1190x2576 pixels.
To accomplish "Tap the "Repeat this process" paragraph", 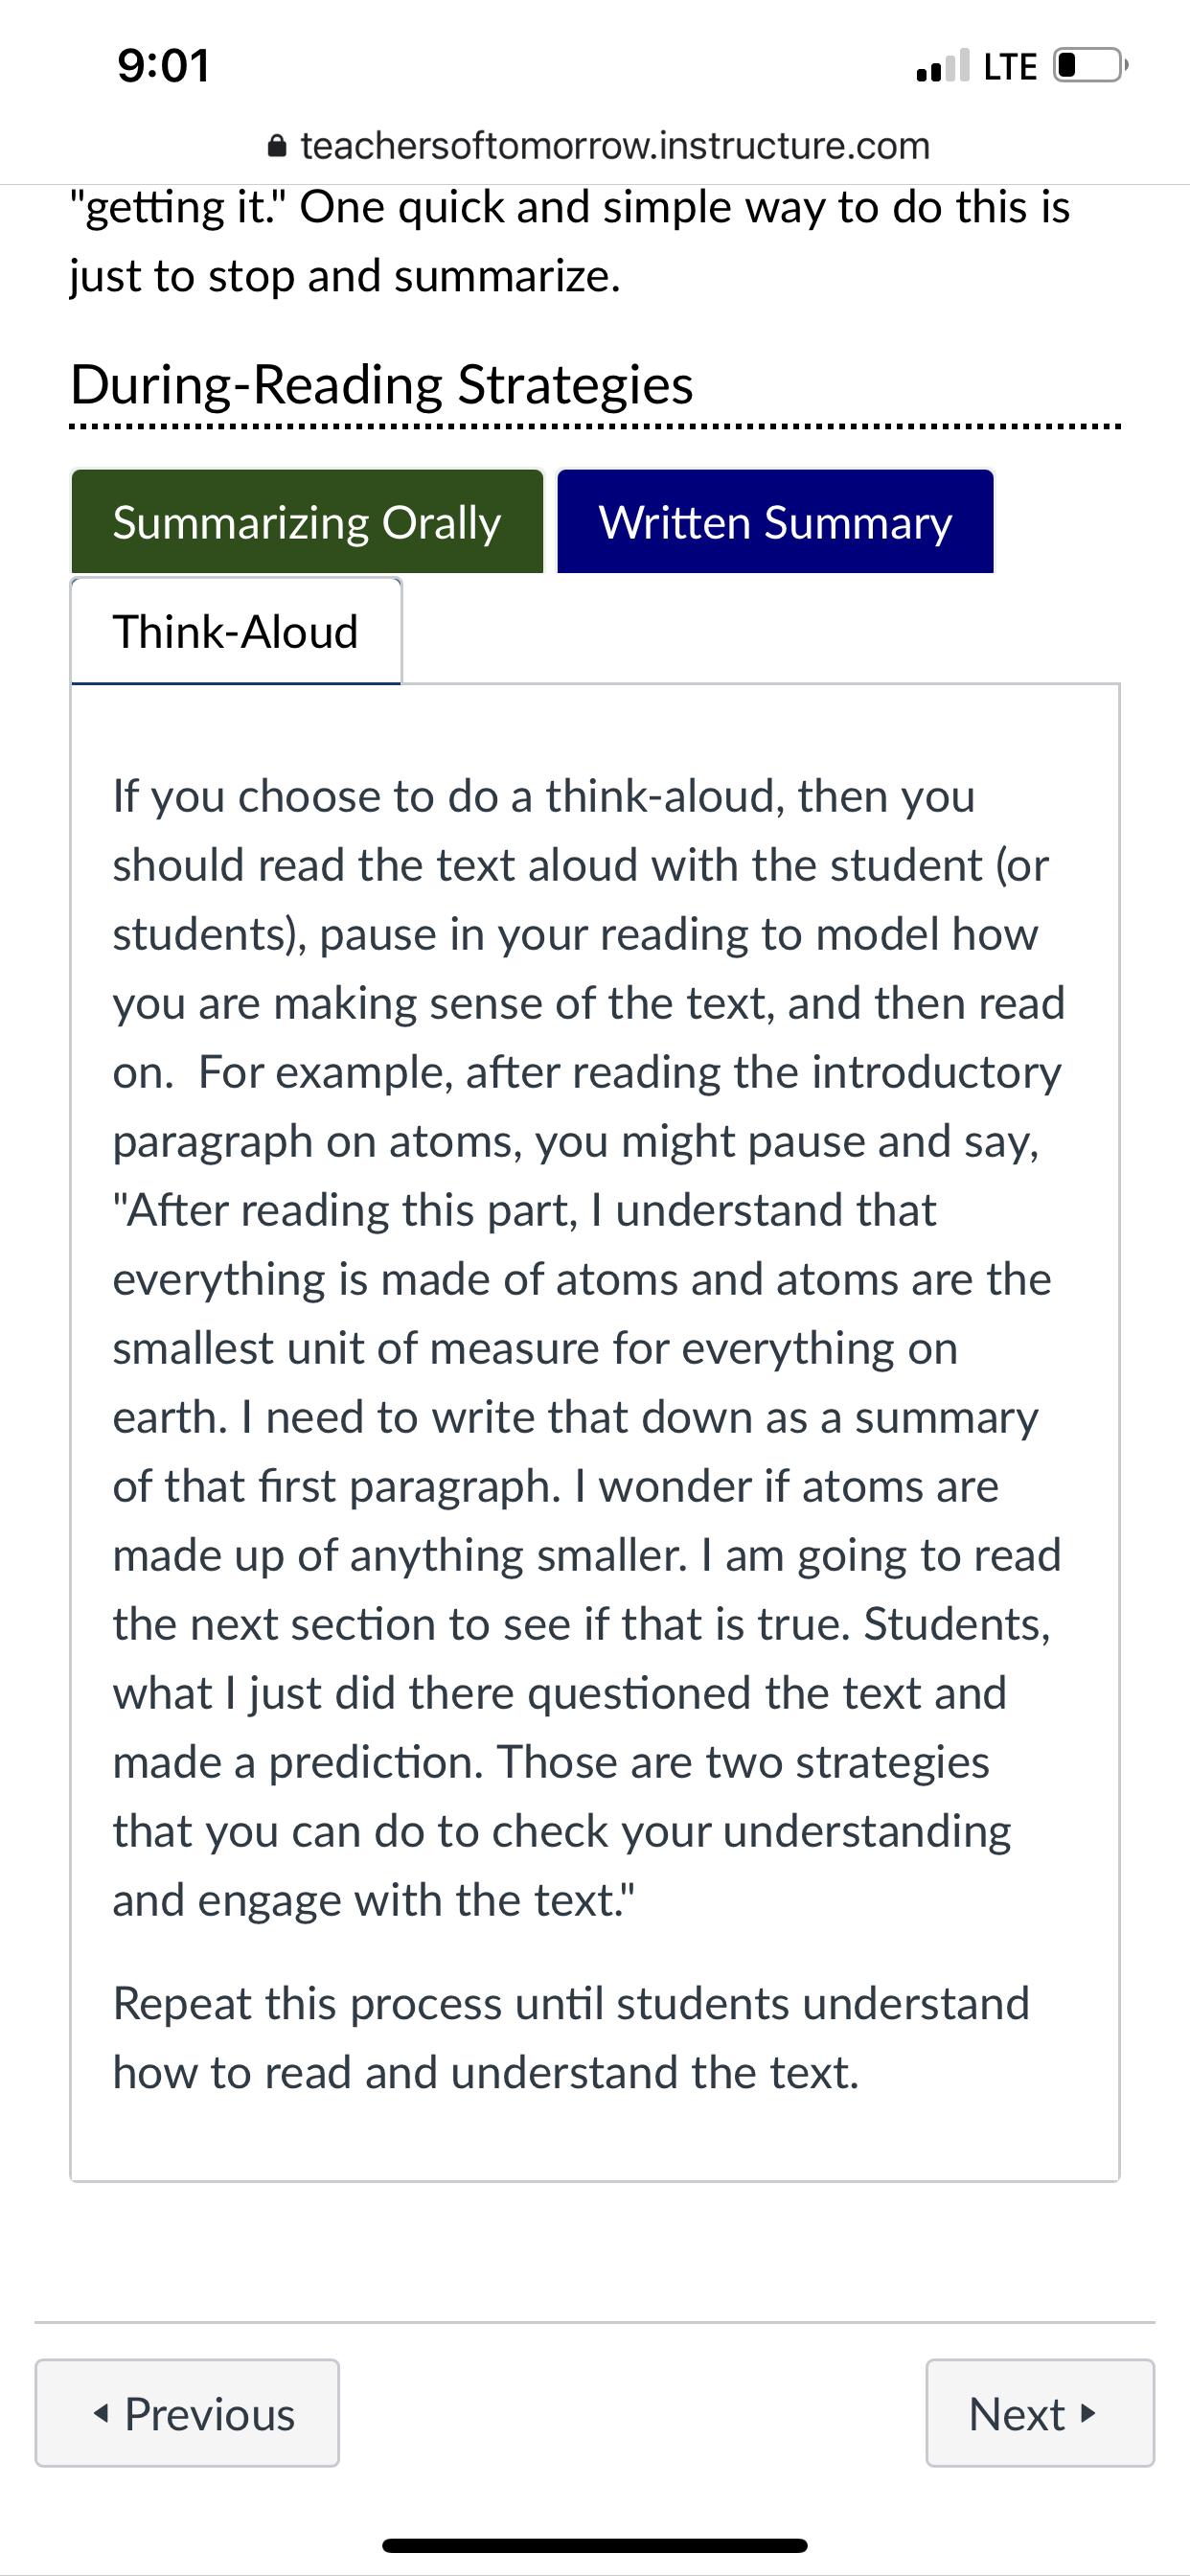I will [571, 2038].
